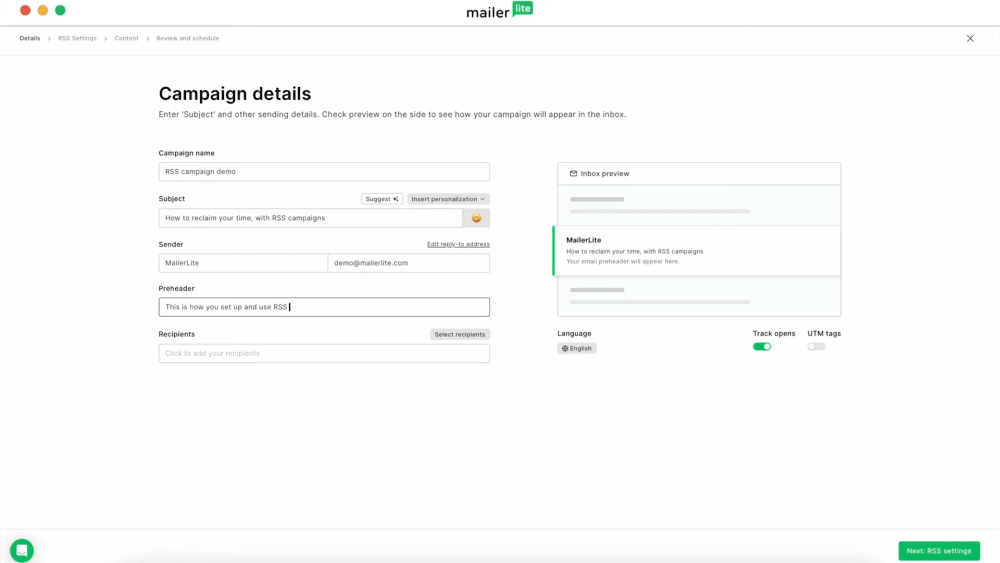Proceed with Next: RSS settings

tap(939, 551)
